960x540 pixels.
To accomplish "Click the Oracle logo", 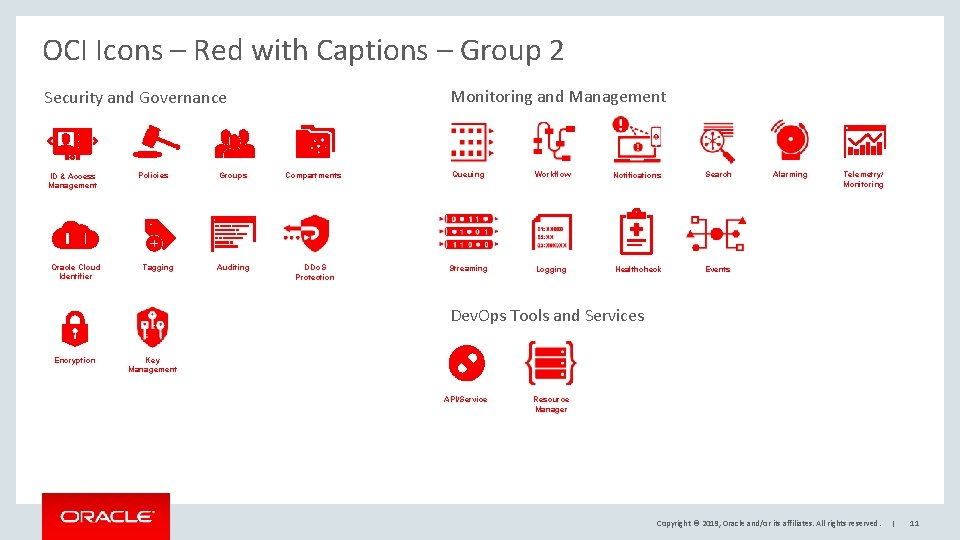I will coord(106,516).
